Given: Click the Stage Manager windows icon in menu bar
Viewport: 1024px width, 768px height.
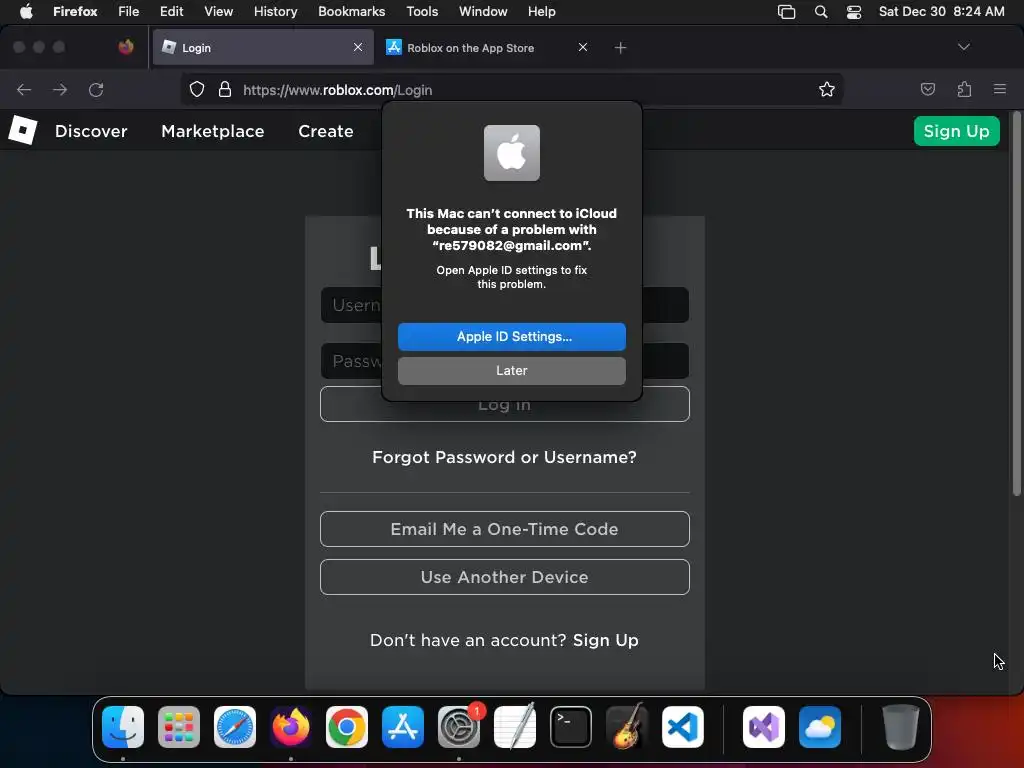Looking at the screenshot, I should [x=786, y=12].
